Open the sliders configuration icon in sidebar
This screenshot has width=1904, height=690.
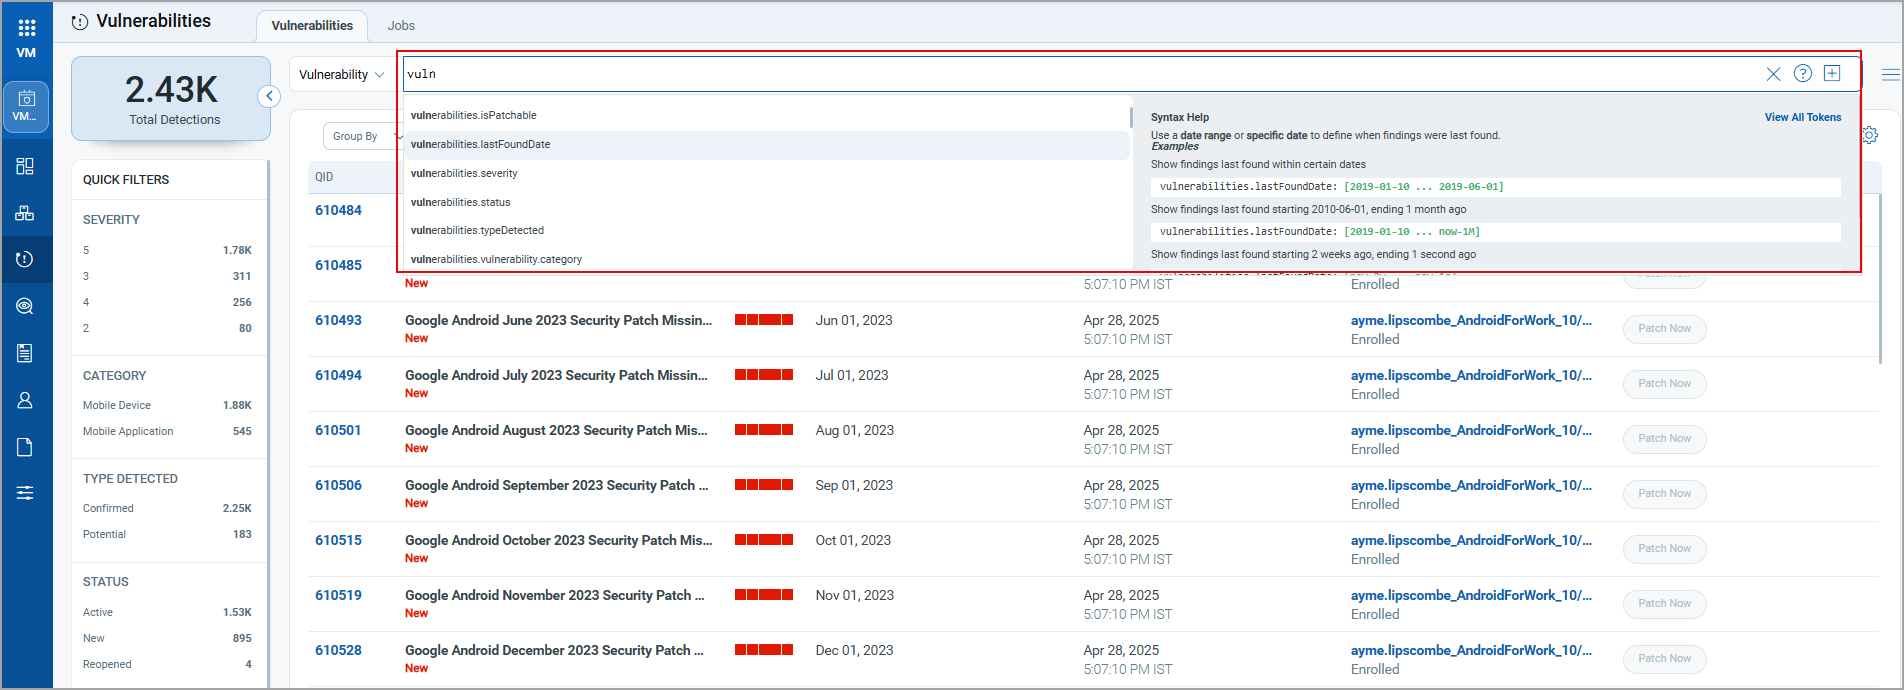(25, 493)
